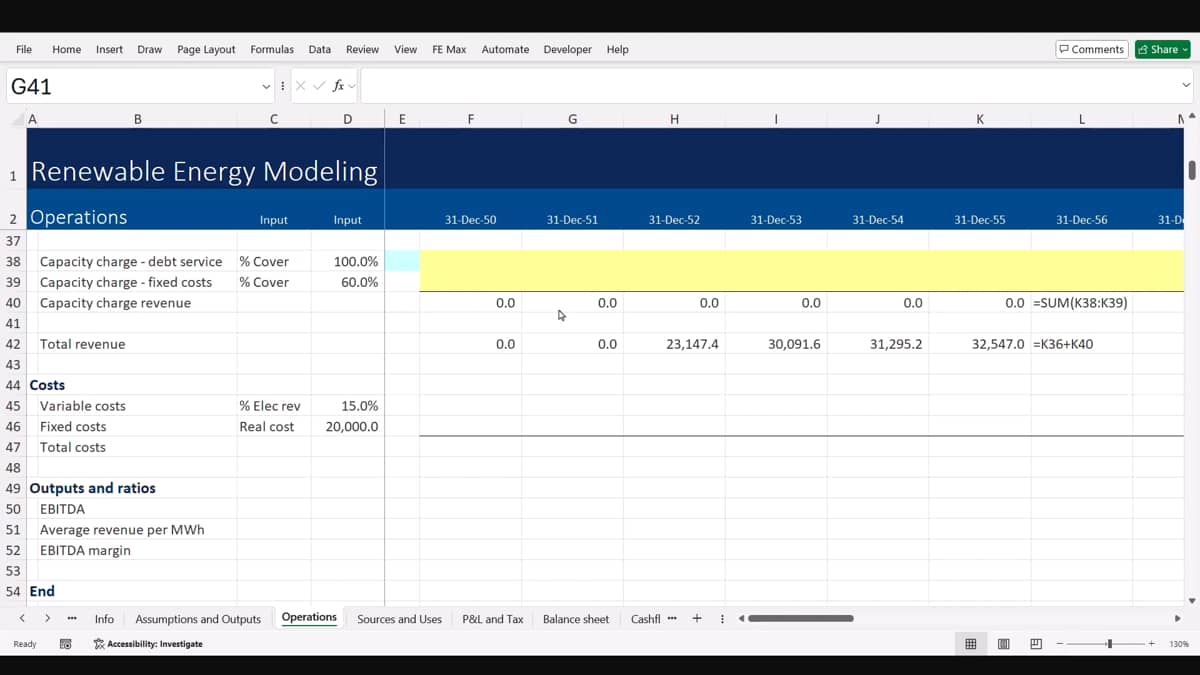This screenshot has width=1200, height=675.
Task: Open the File menu
Action: click(24, 49)
